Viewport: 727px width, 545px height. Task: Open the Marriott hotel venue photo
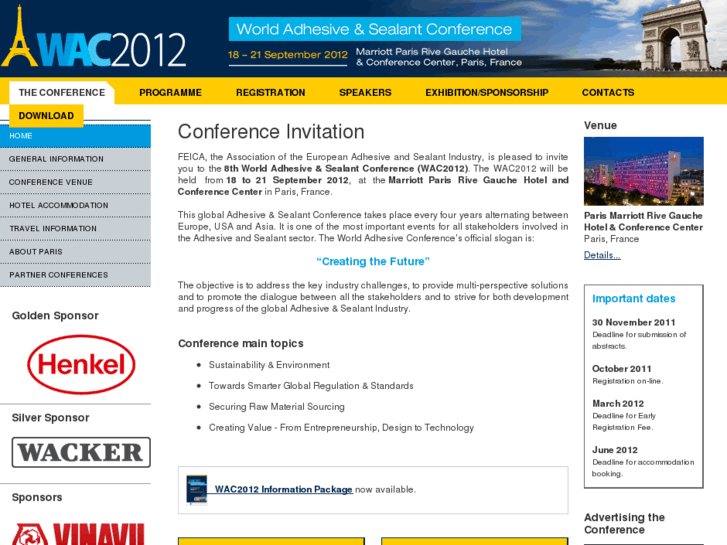[644, 171]
